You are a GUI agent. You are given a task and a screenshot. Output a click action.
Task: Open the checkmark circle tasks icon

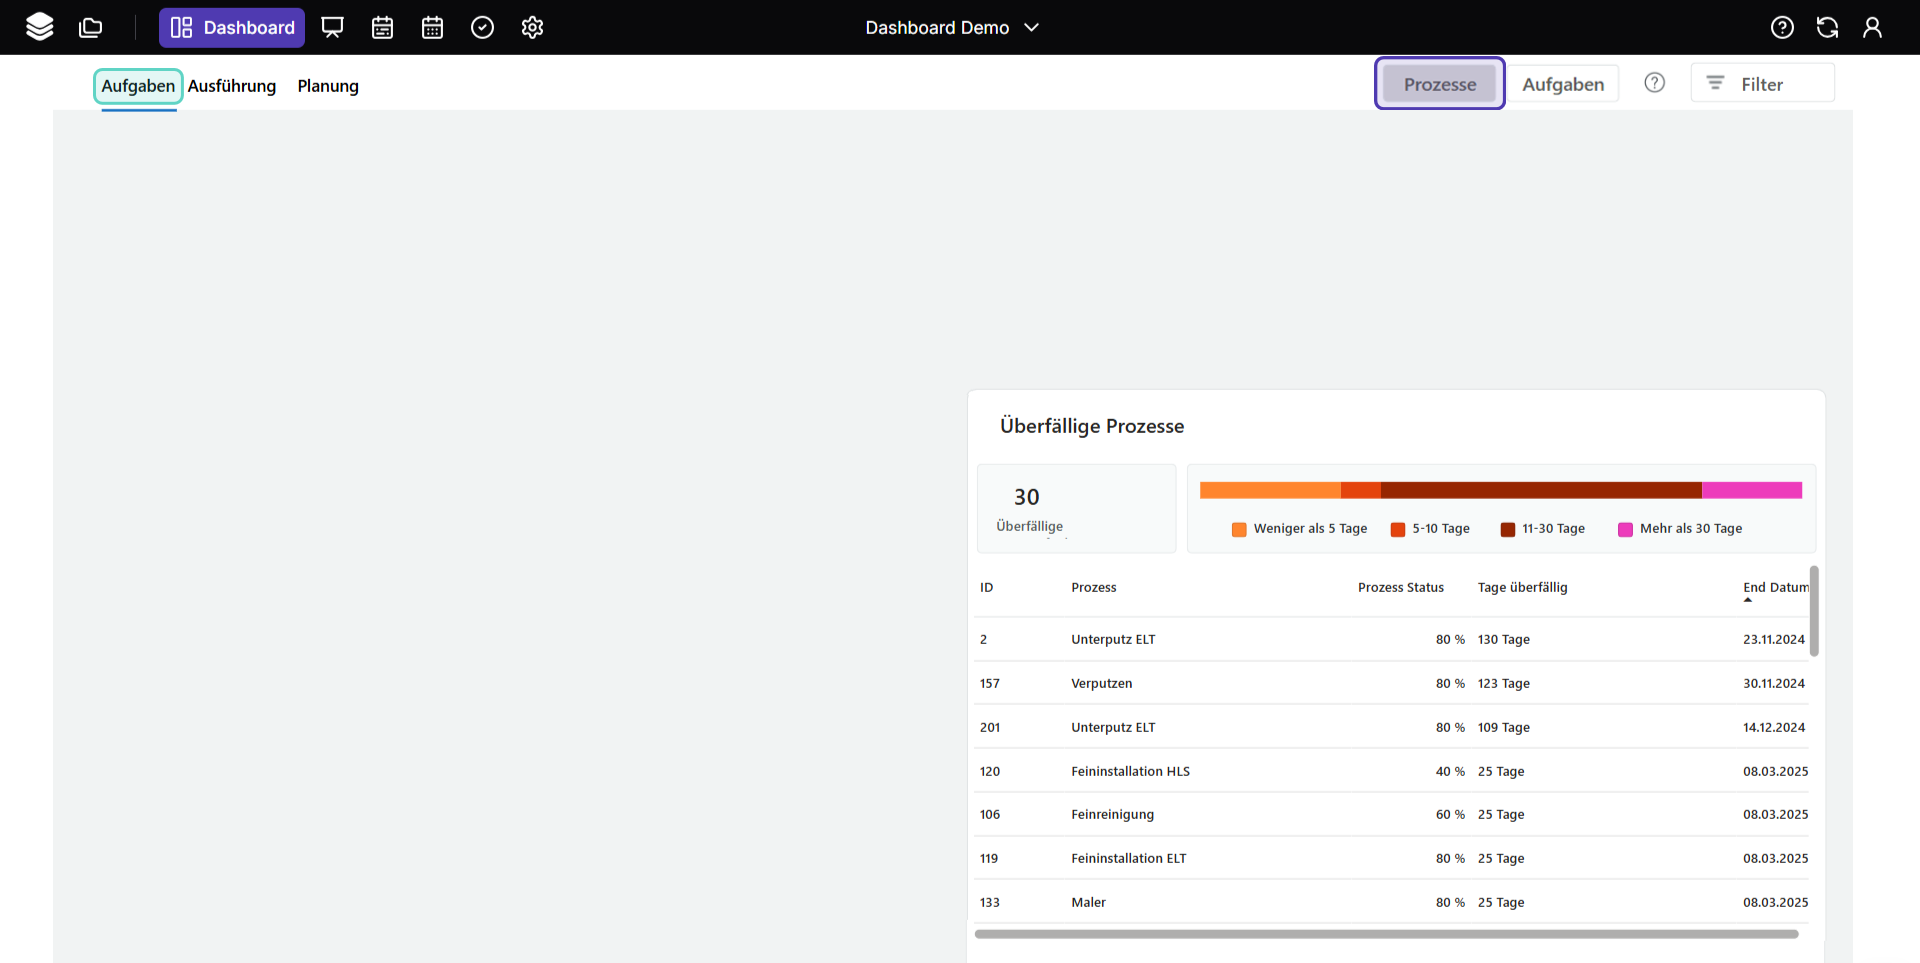[x=482, y=27]
